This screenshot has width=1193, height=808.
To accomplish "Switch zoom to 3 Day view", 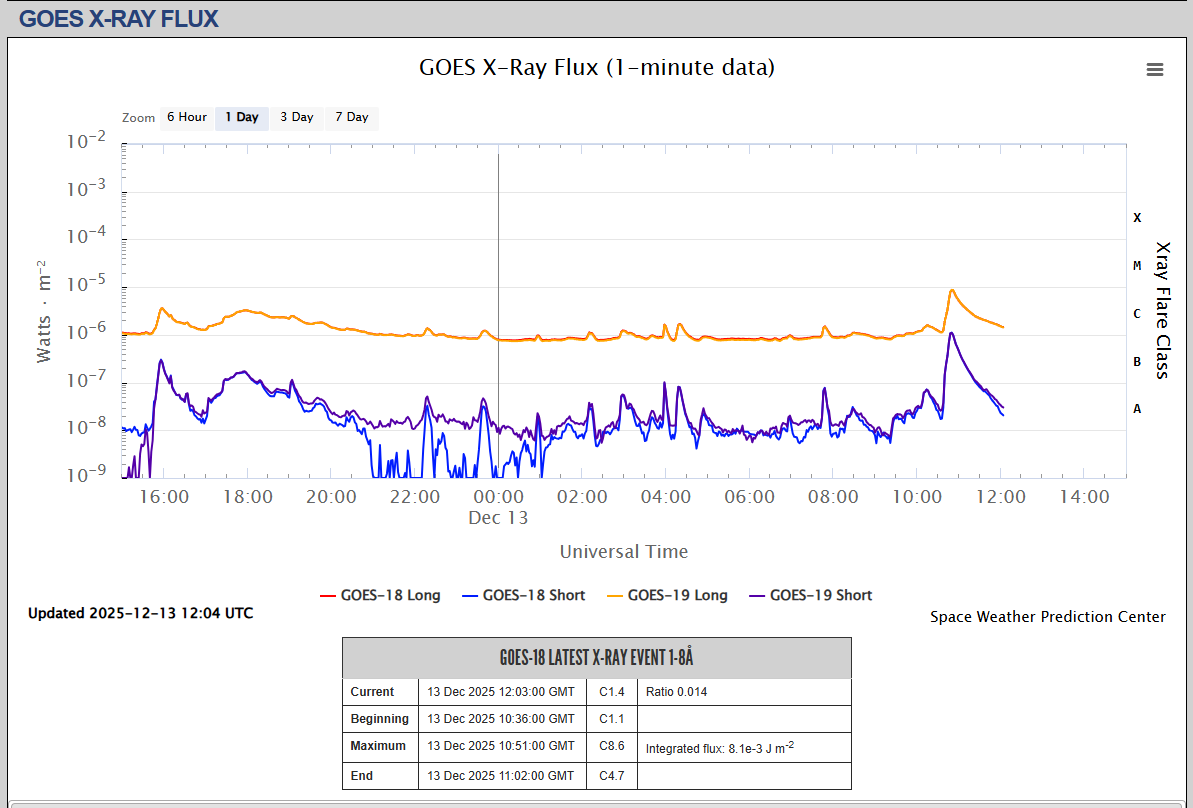I will [296, 118].
